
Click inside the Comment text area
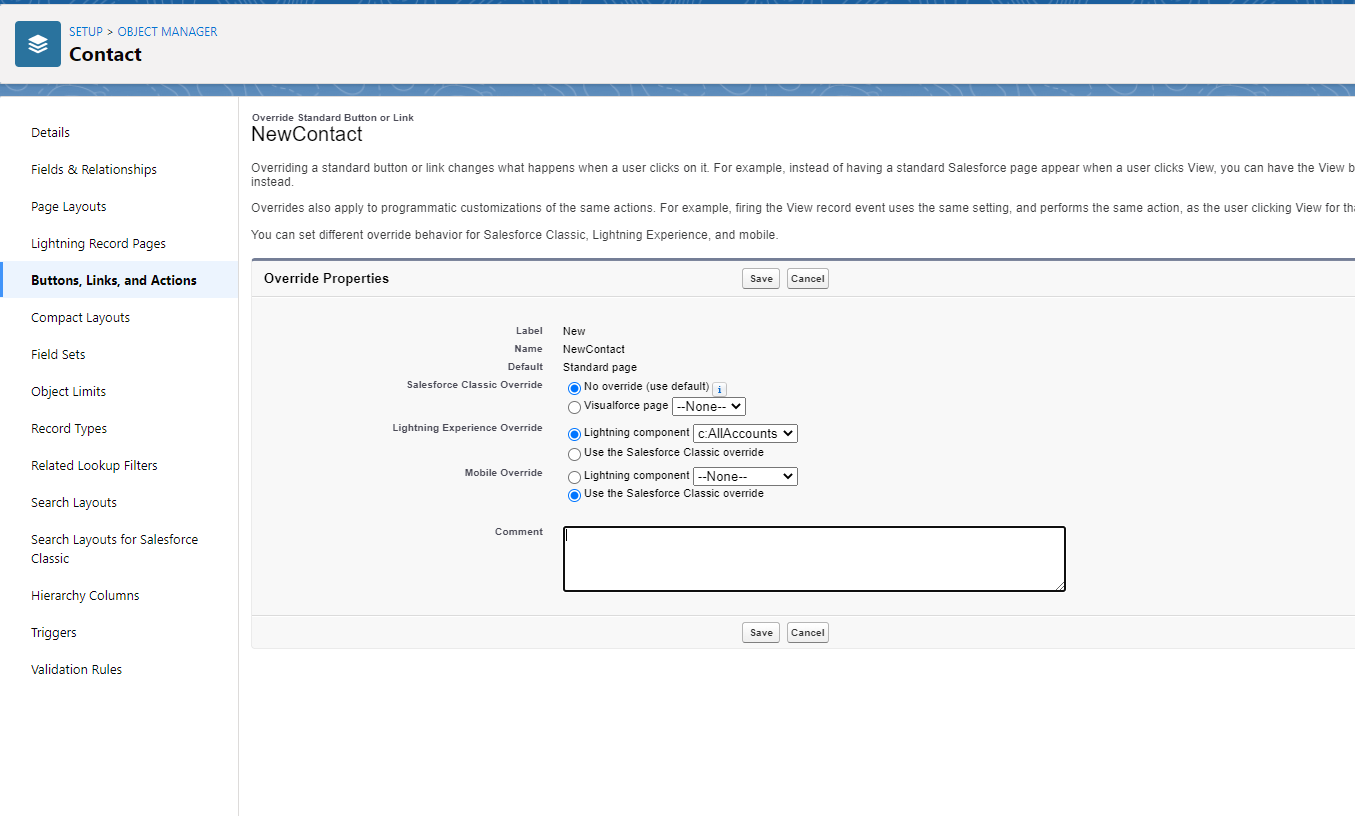(x=814, y=559)
